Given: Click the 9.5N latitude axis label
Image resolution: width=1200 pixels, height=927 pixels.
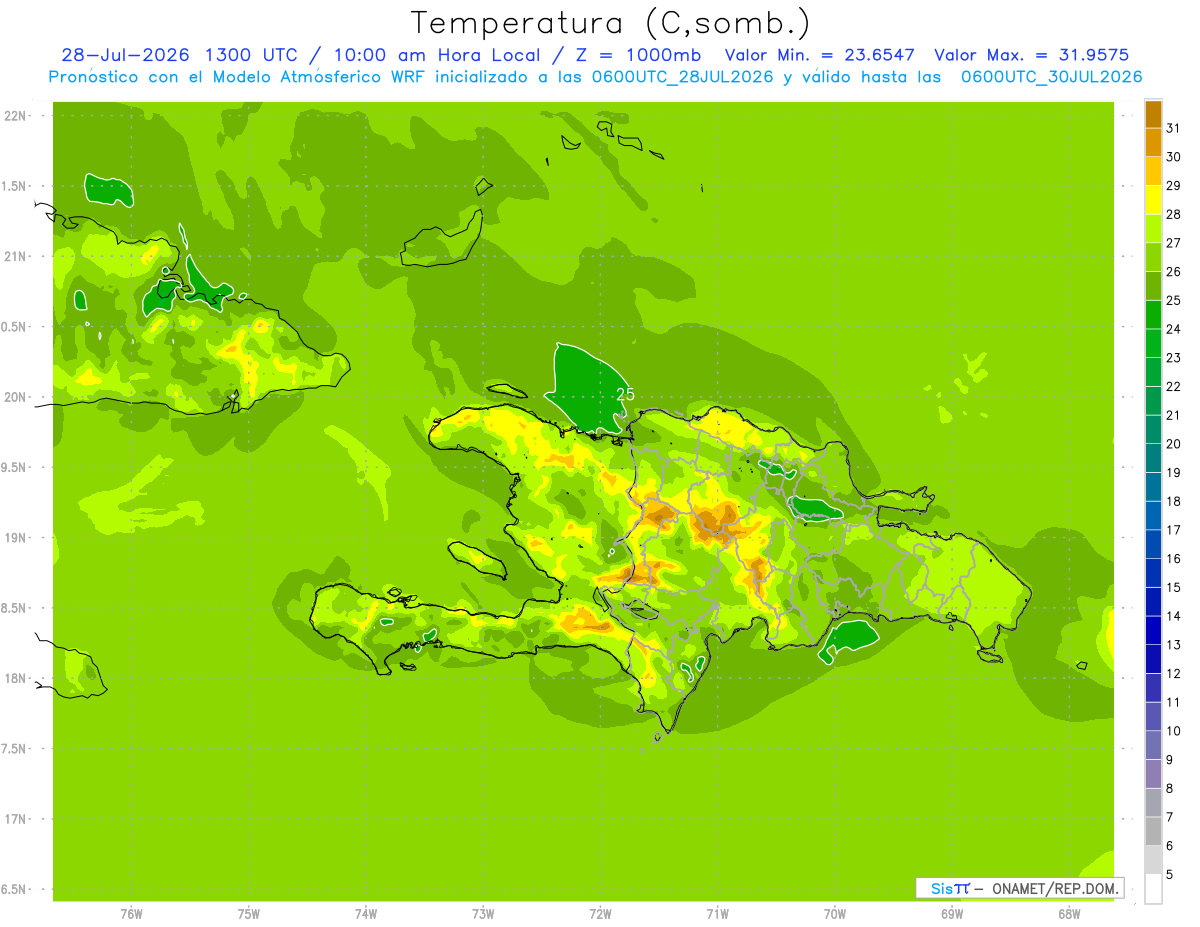Looking at the screenshot, I should (x=14, y=467).
